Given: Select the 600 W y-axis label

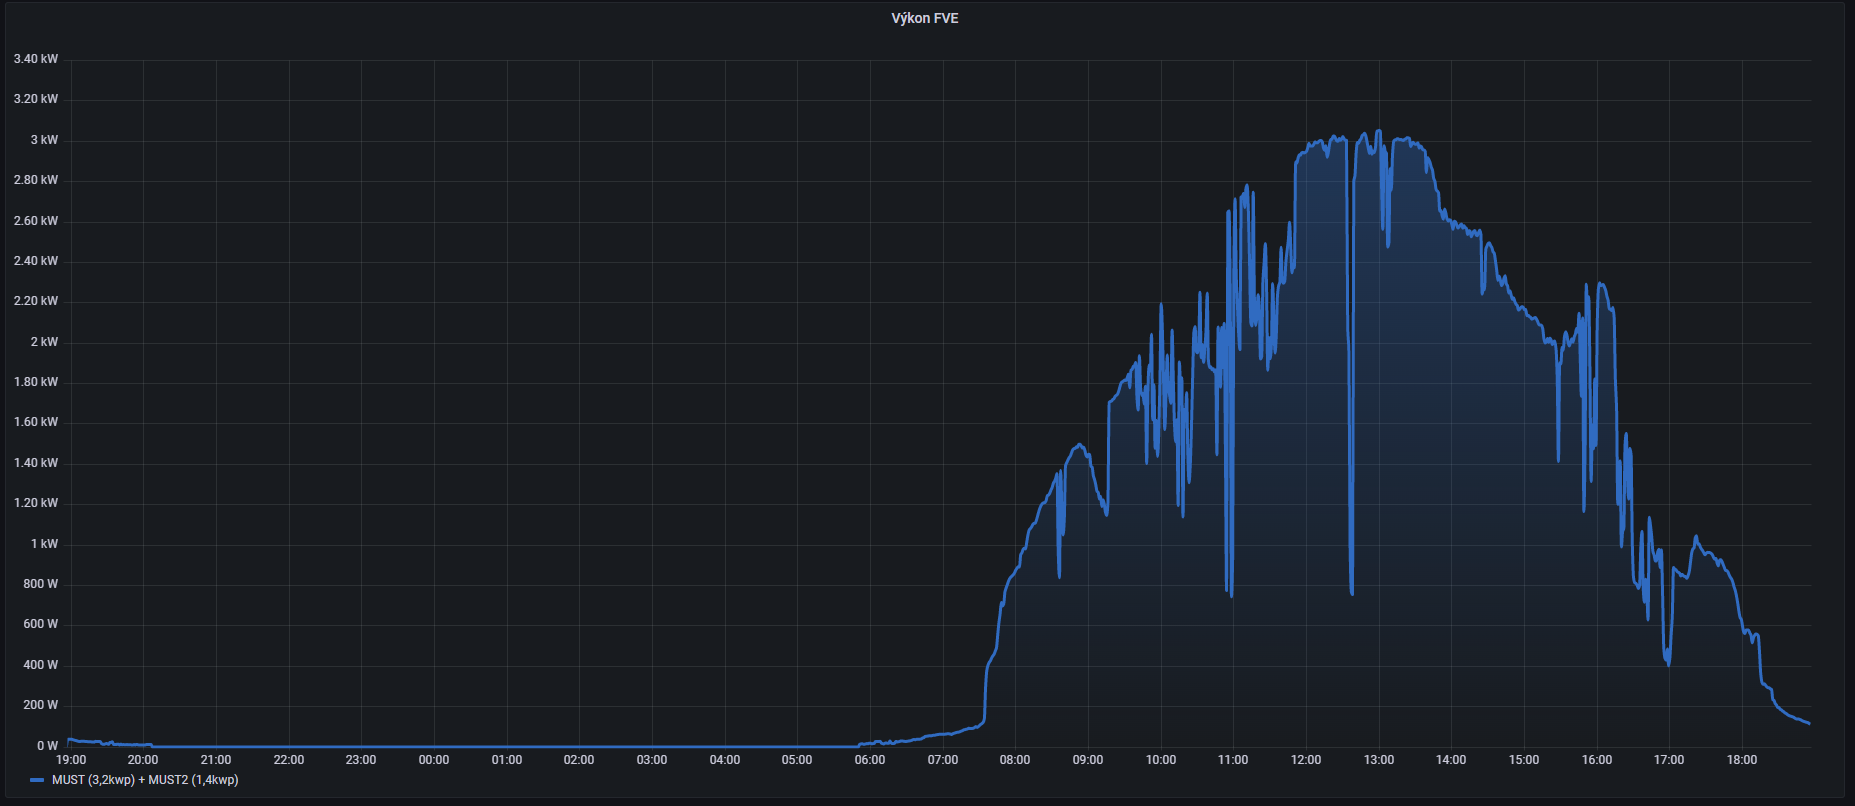Looking at the screenshot, I should coord(40,624).
